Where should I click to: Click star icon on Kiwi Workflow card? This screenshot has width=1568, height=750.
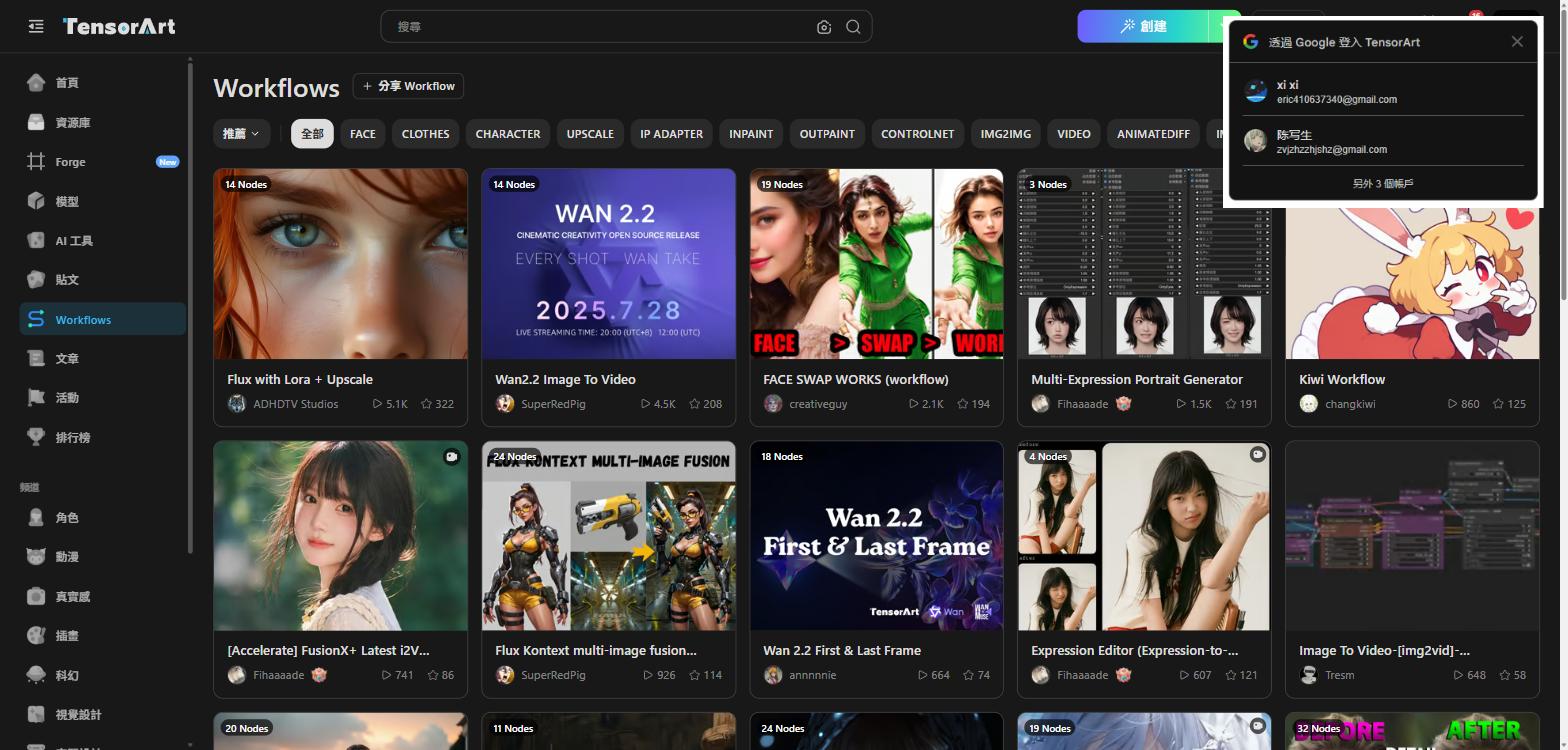point(1499,404)
